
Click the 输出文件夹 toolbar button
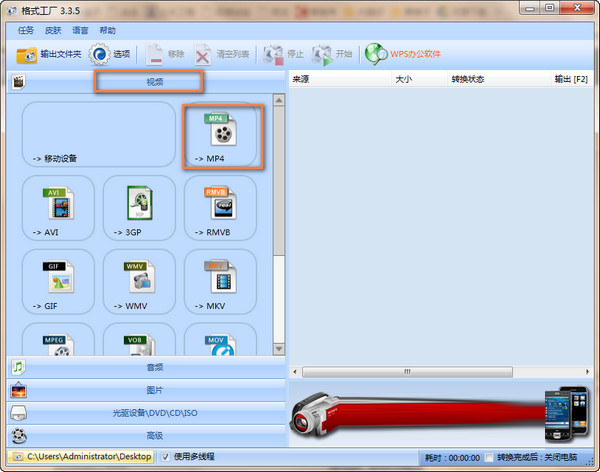[x=48, y=54]
